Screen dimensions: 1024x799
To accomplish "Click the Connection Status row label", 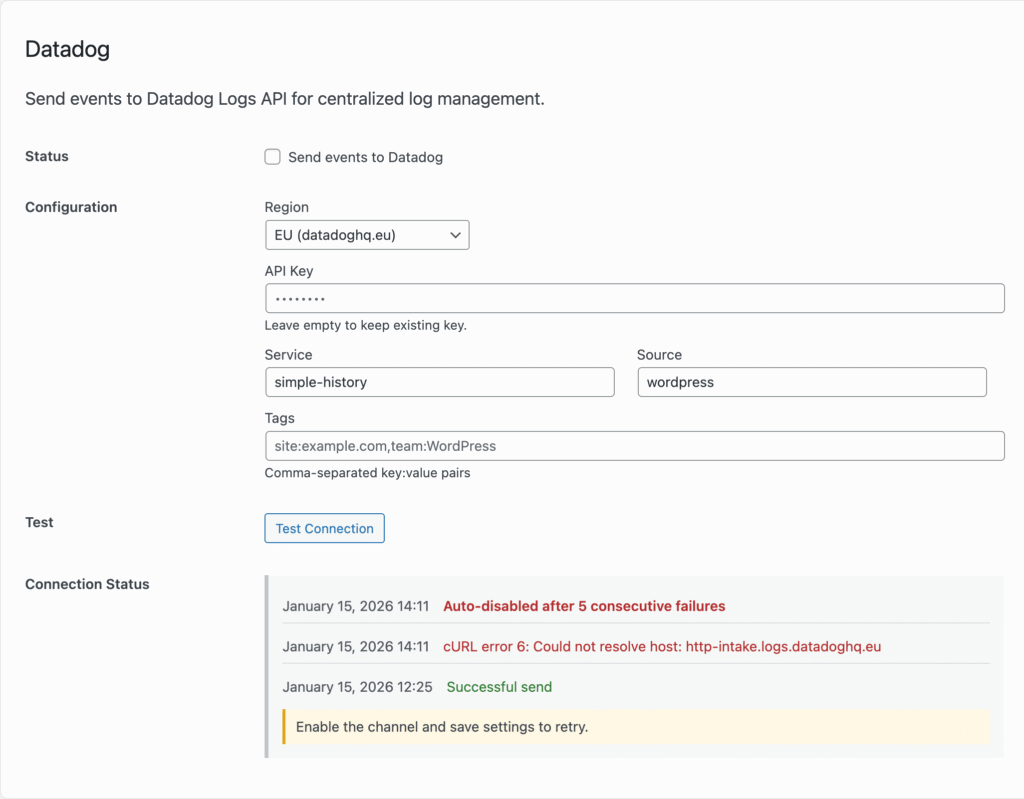I will pos(87,584).
